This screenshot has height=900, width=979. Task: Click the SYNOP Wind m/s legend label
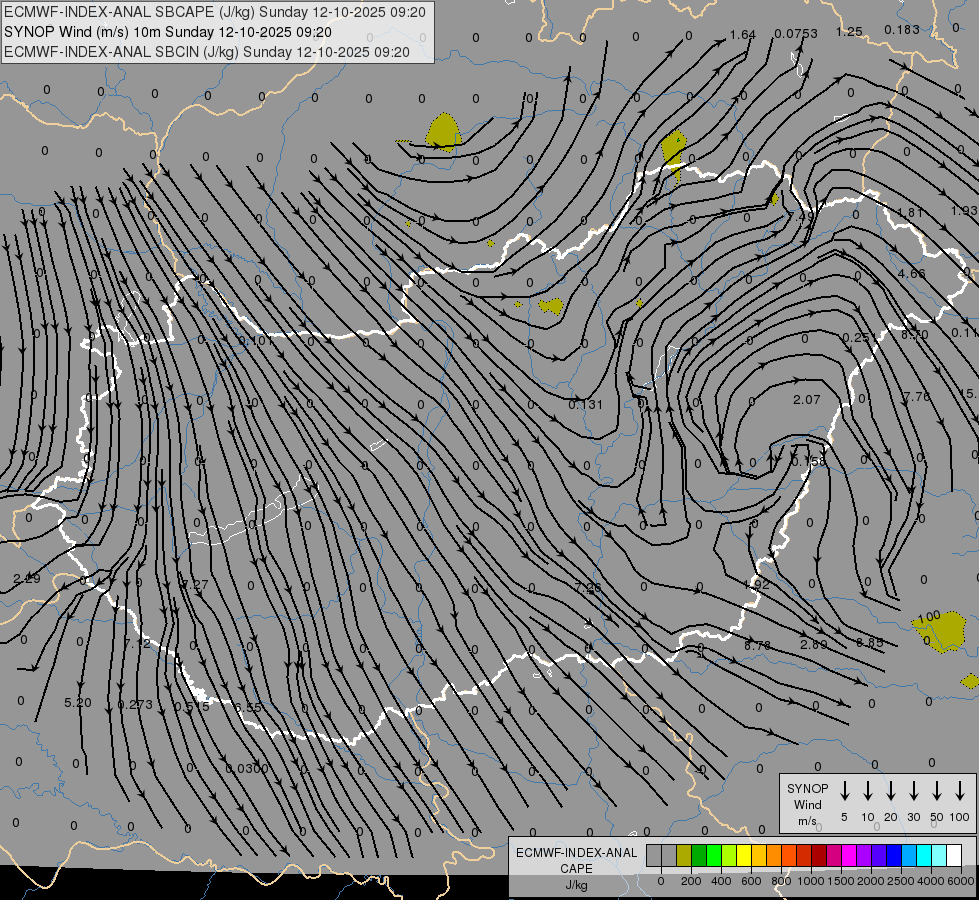807,804
